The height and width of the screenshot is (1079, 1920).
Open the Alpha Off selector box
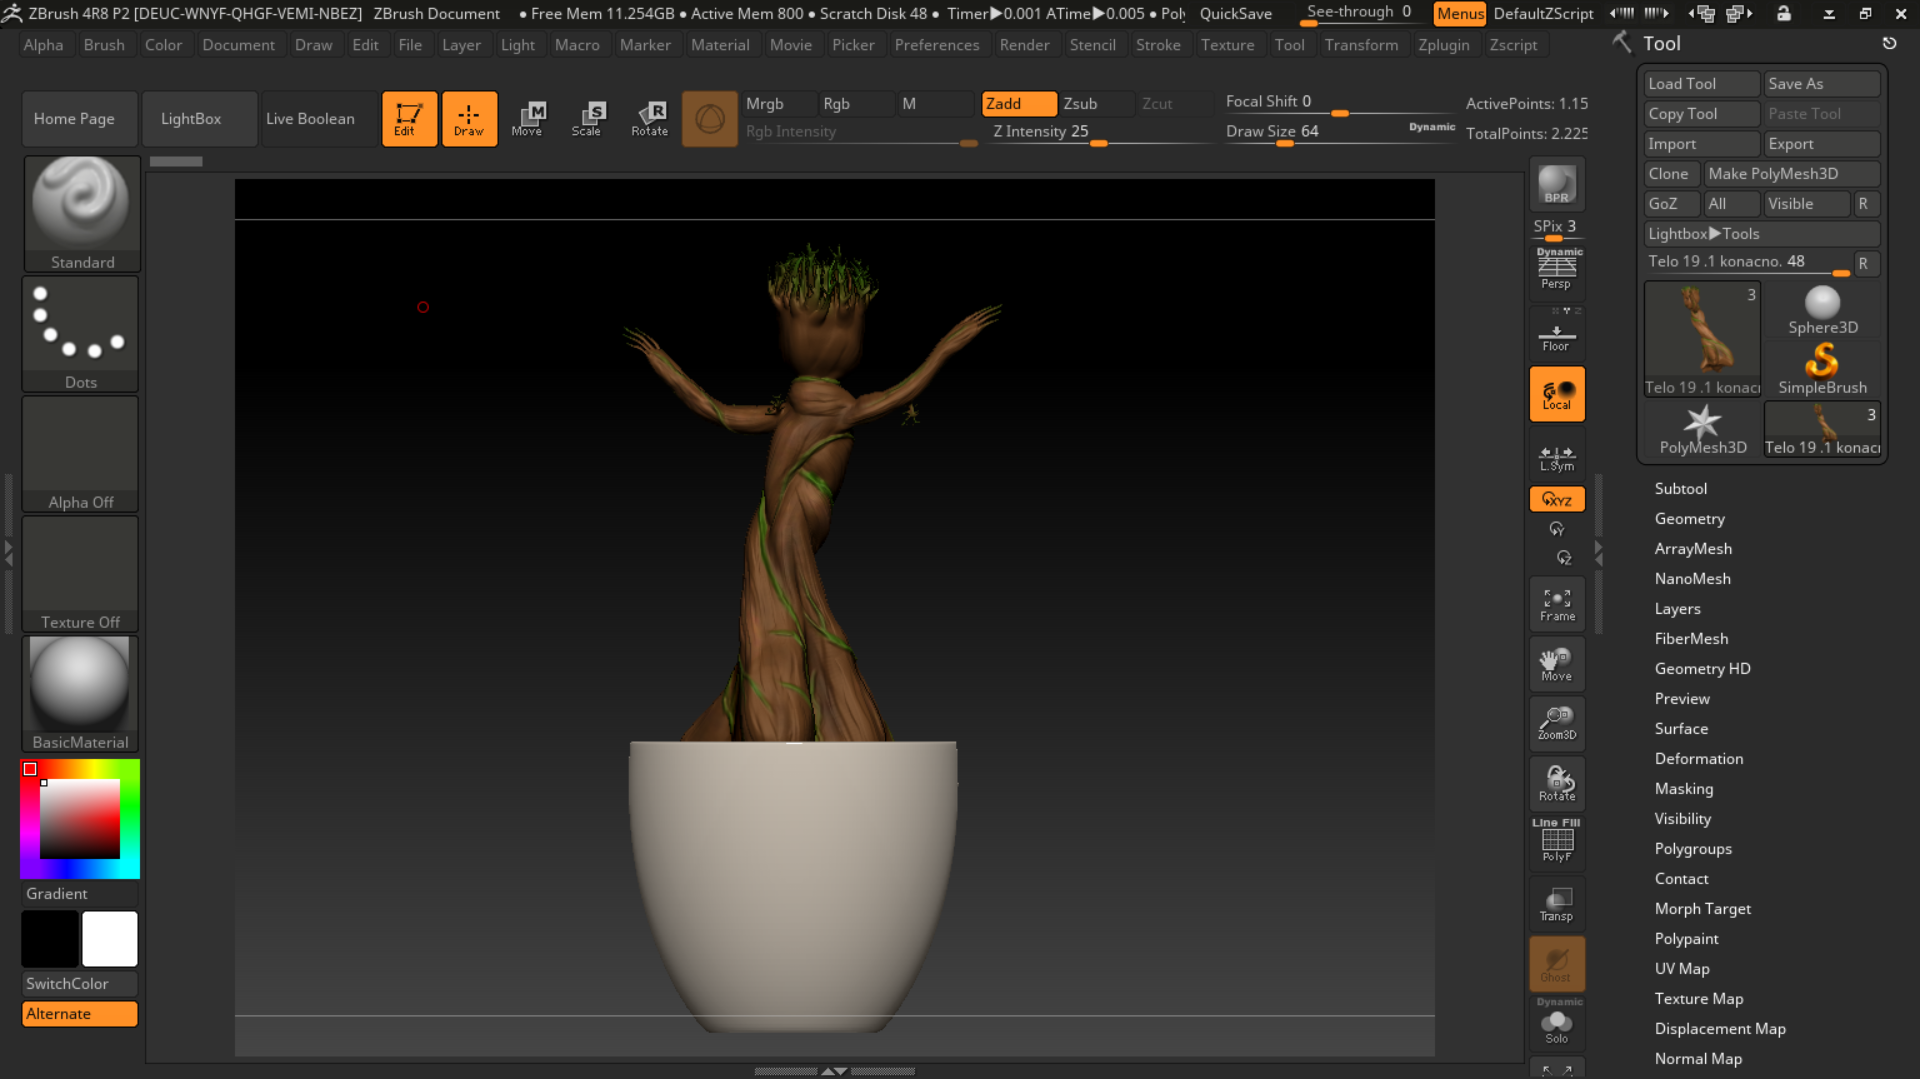tap(81, 454)
